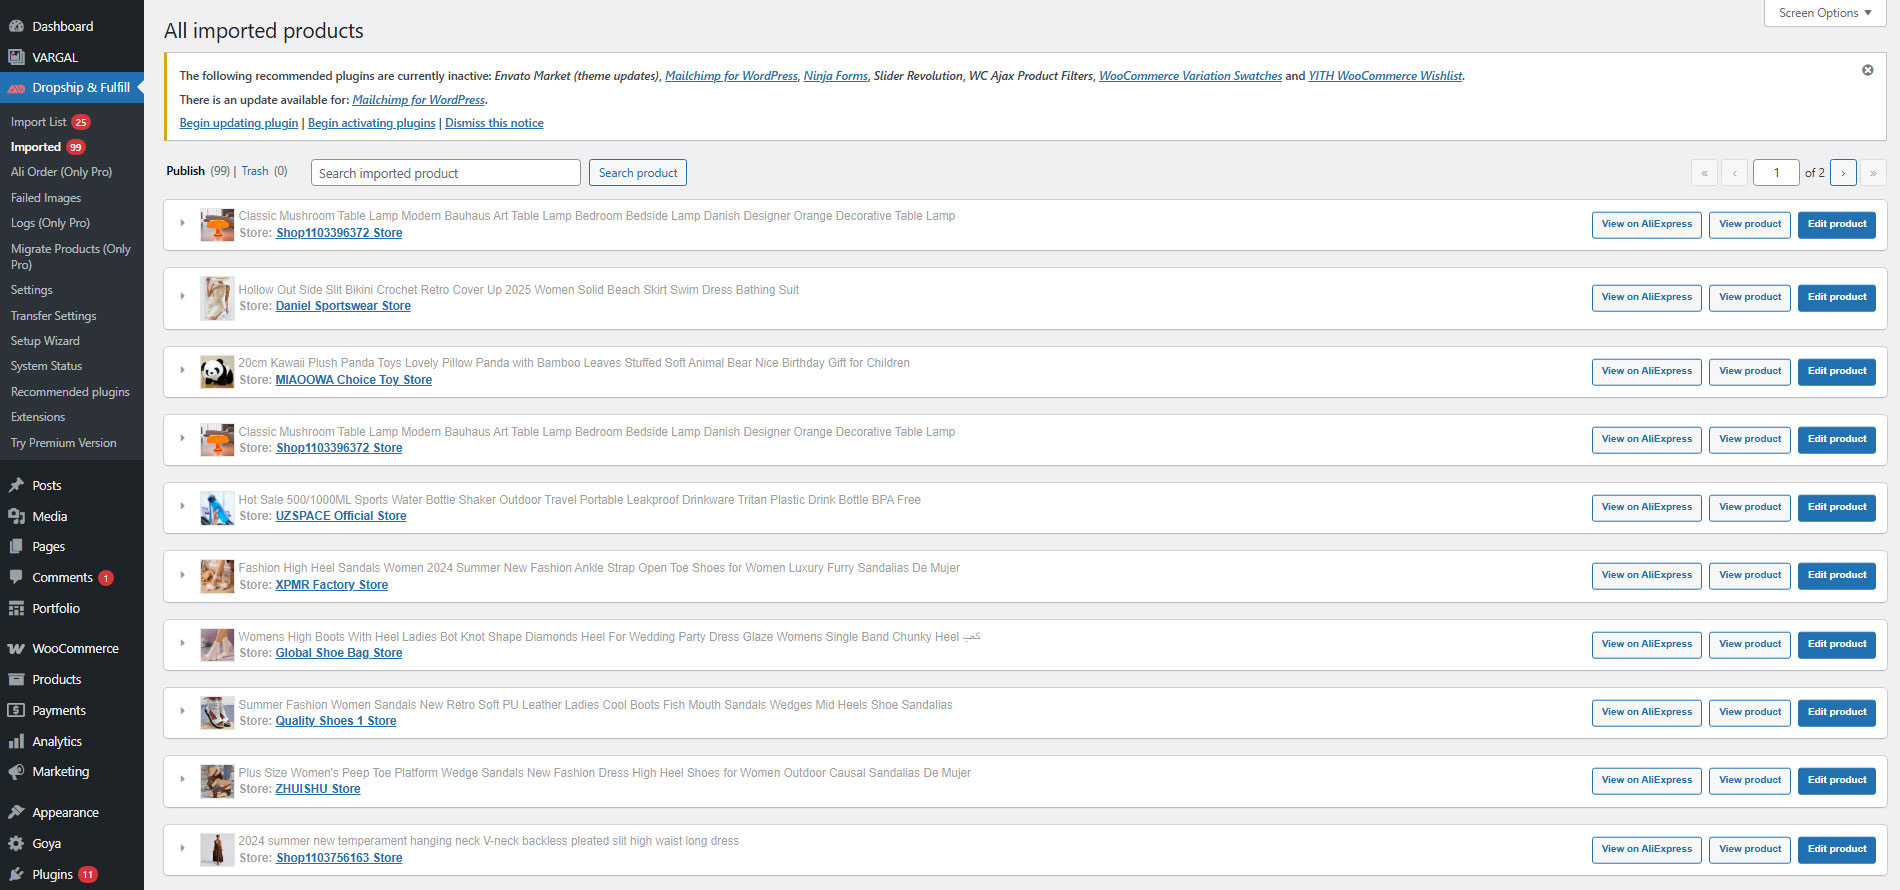Open the Dashboard icon in sidebar
Screen dimensions: 1900x890
[16, 27]
